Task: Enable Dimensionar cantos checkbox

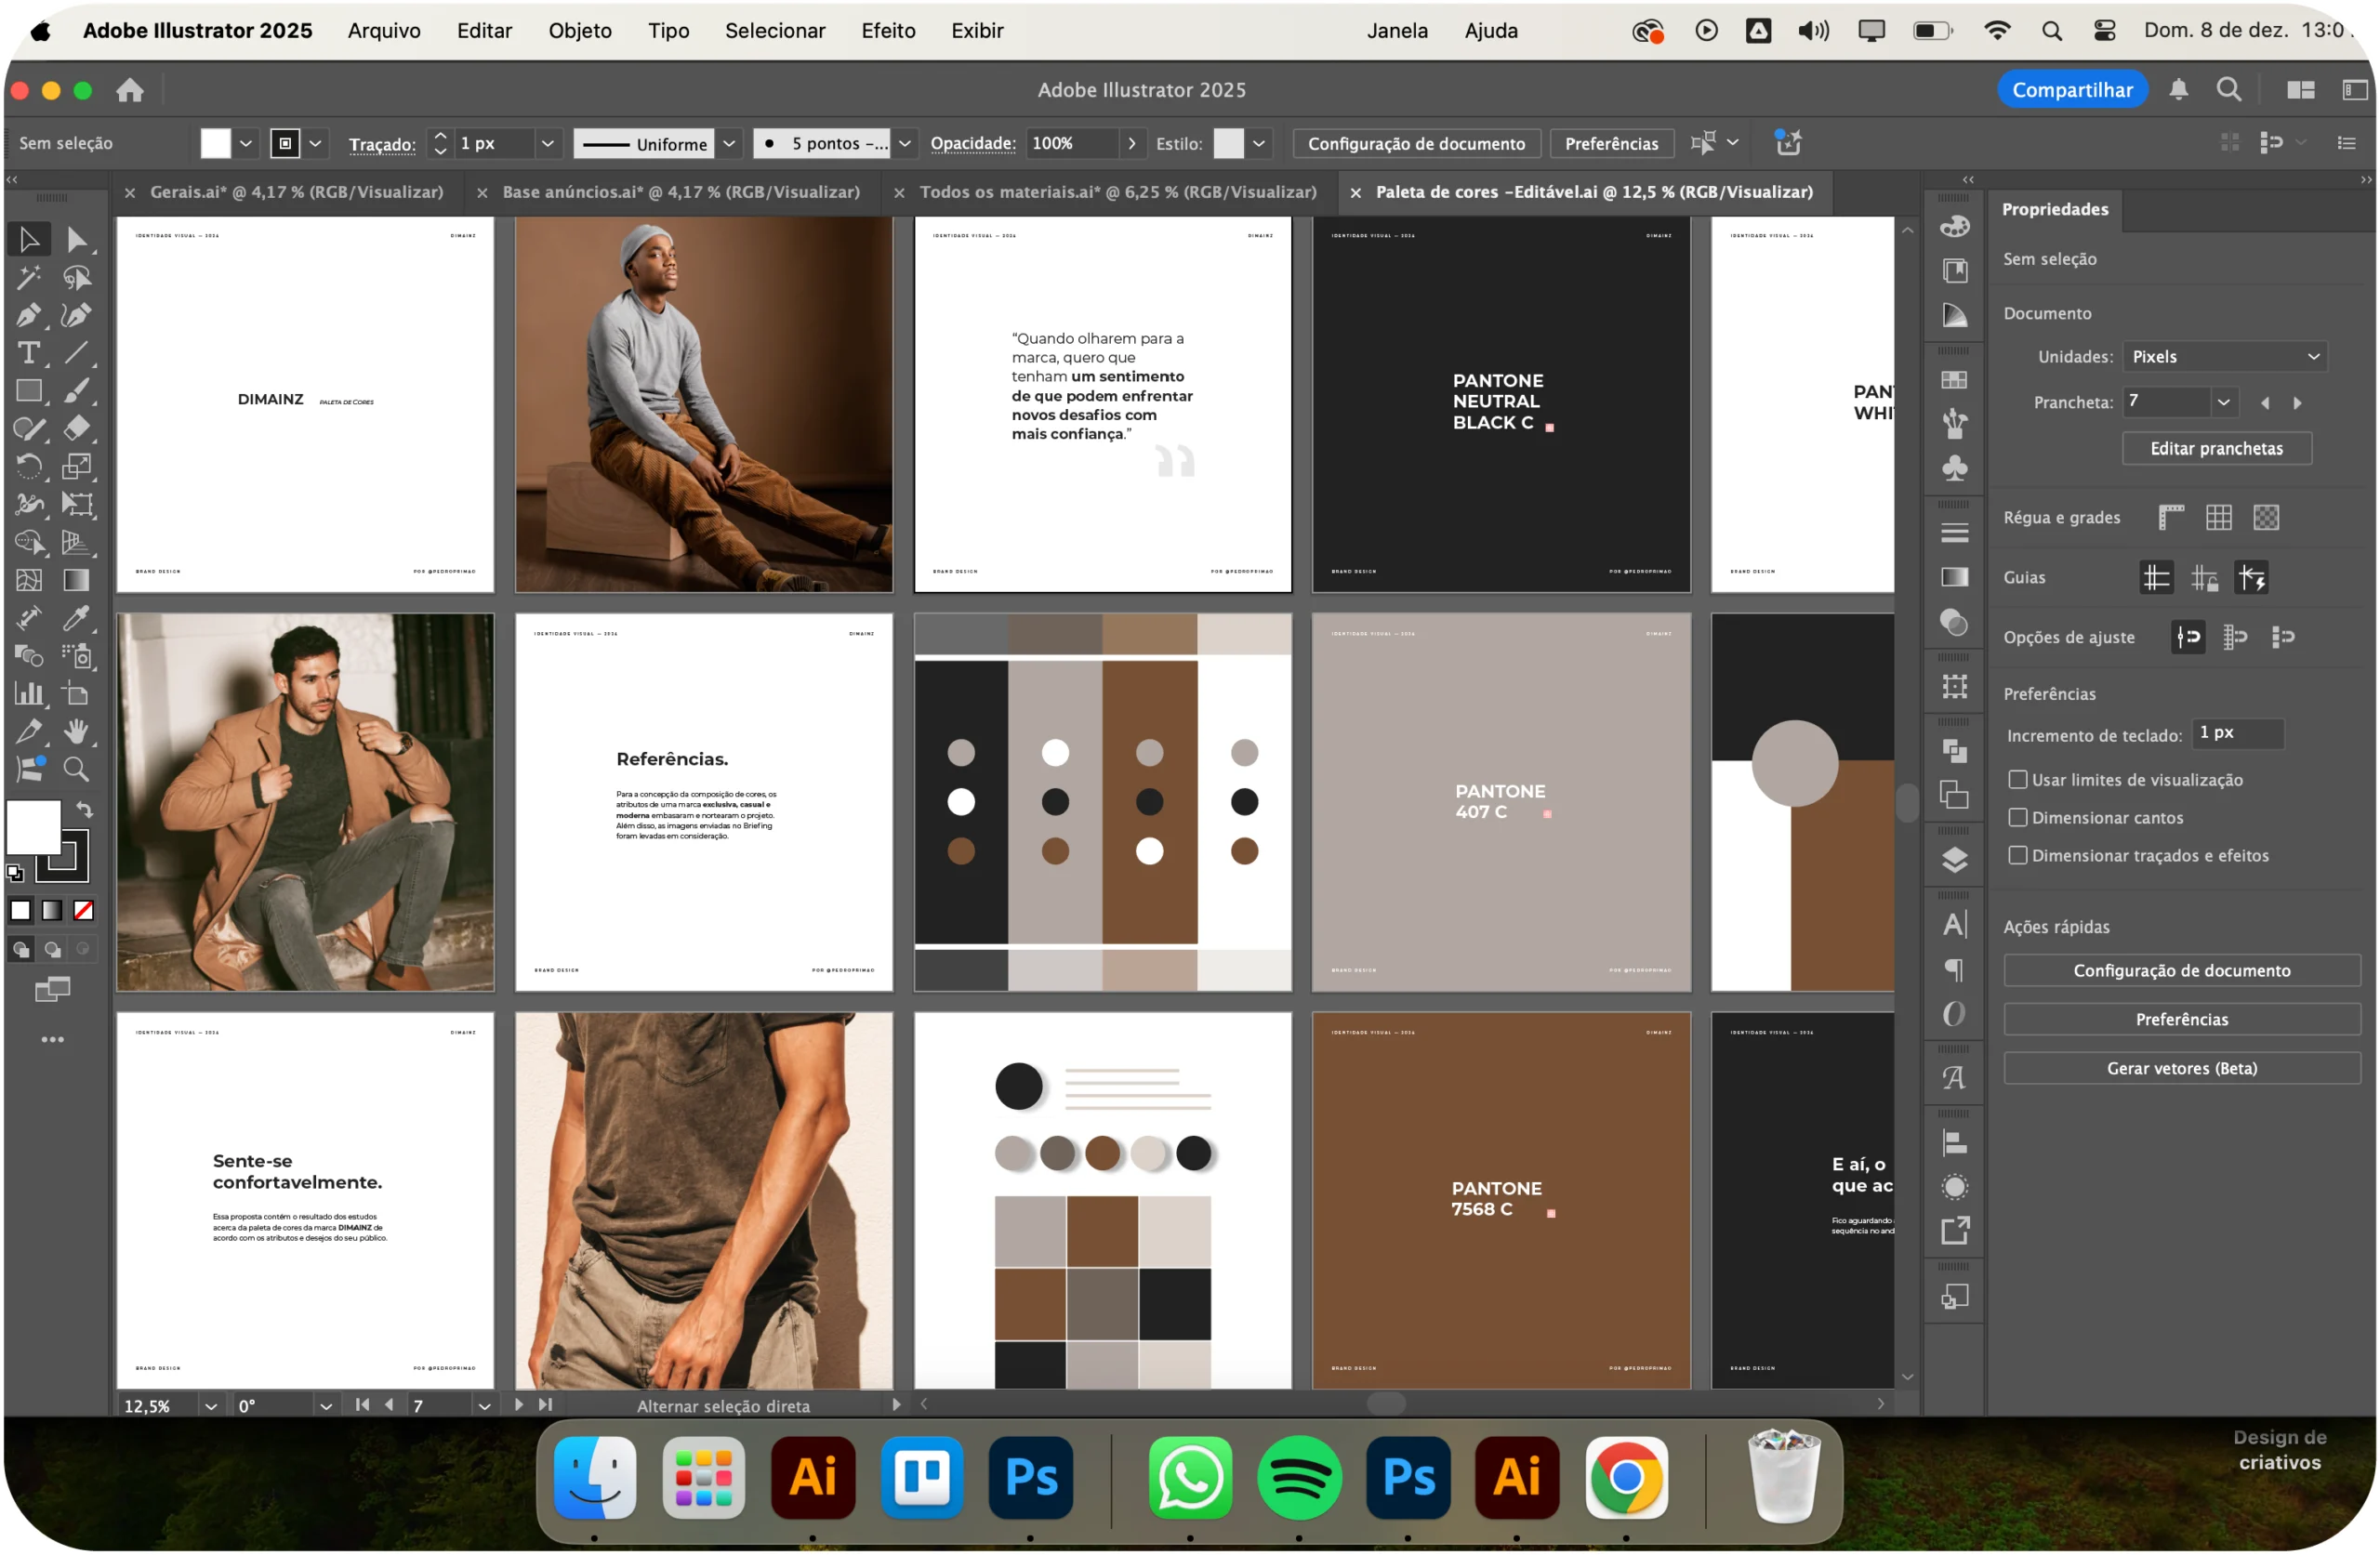Action: coord(2018,818)
